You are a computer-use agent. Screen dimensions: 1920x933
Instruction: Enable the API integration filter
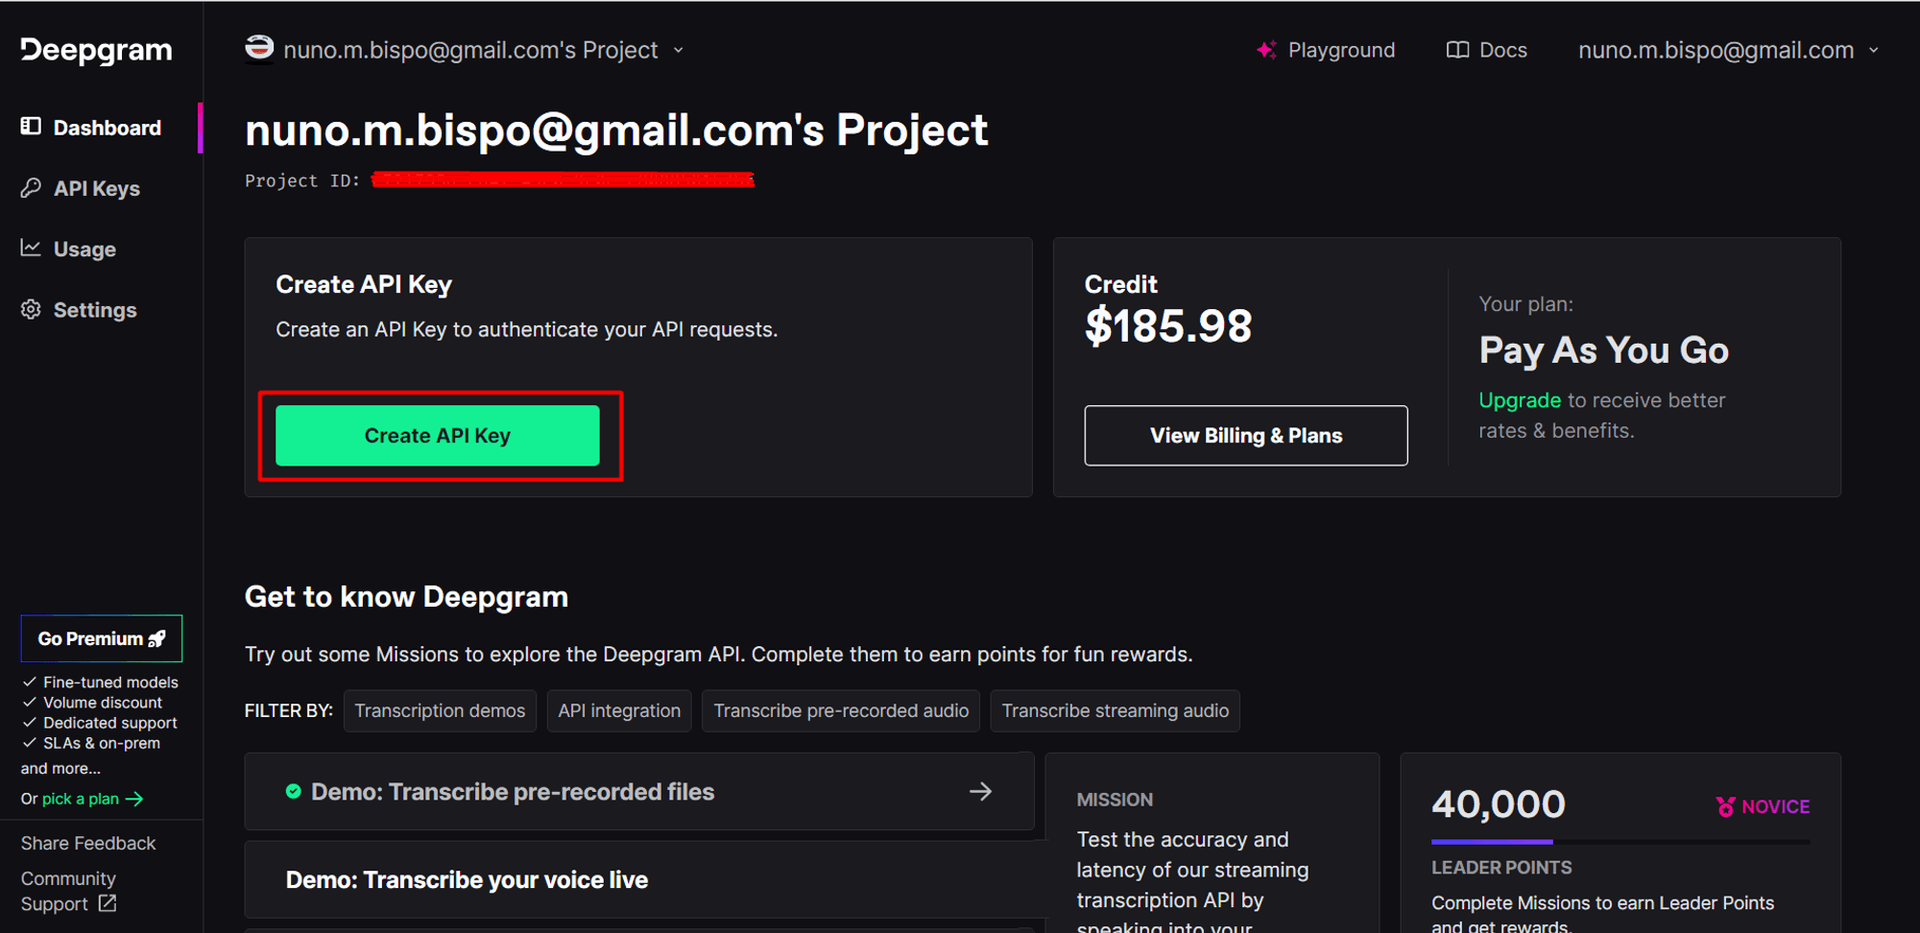[619, 710]
